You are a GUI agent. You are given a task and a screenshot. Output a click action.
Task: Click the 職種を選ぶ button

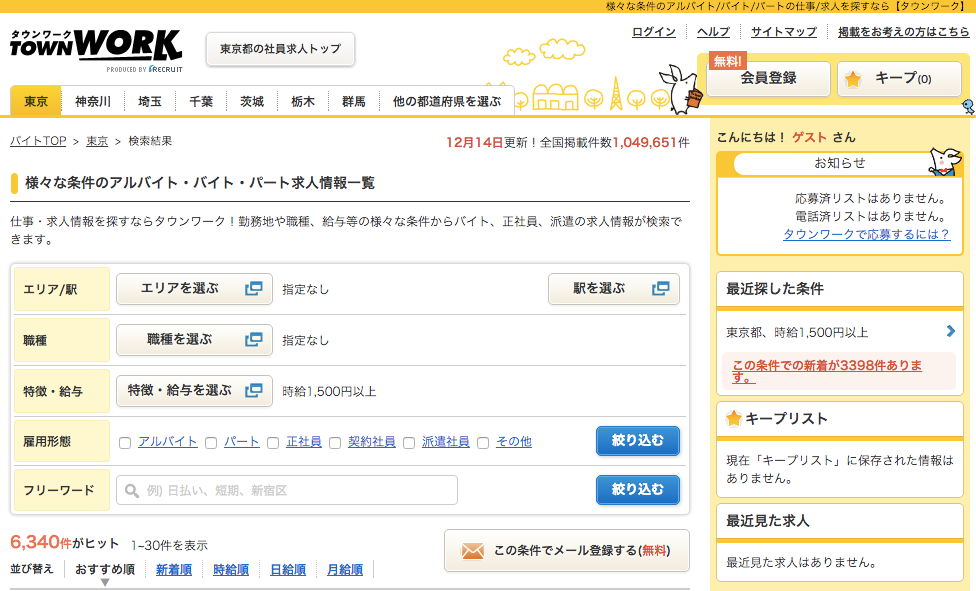click(x=194, y=339)
